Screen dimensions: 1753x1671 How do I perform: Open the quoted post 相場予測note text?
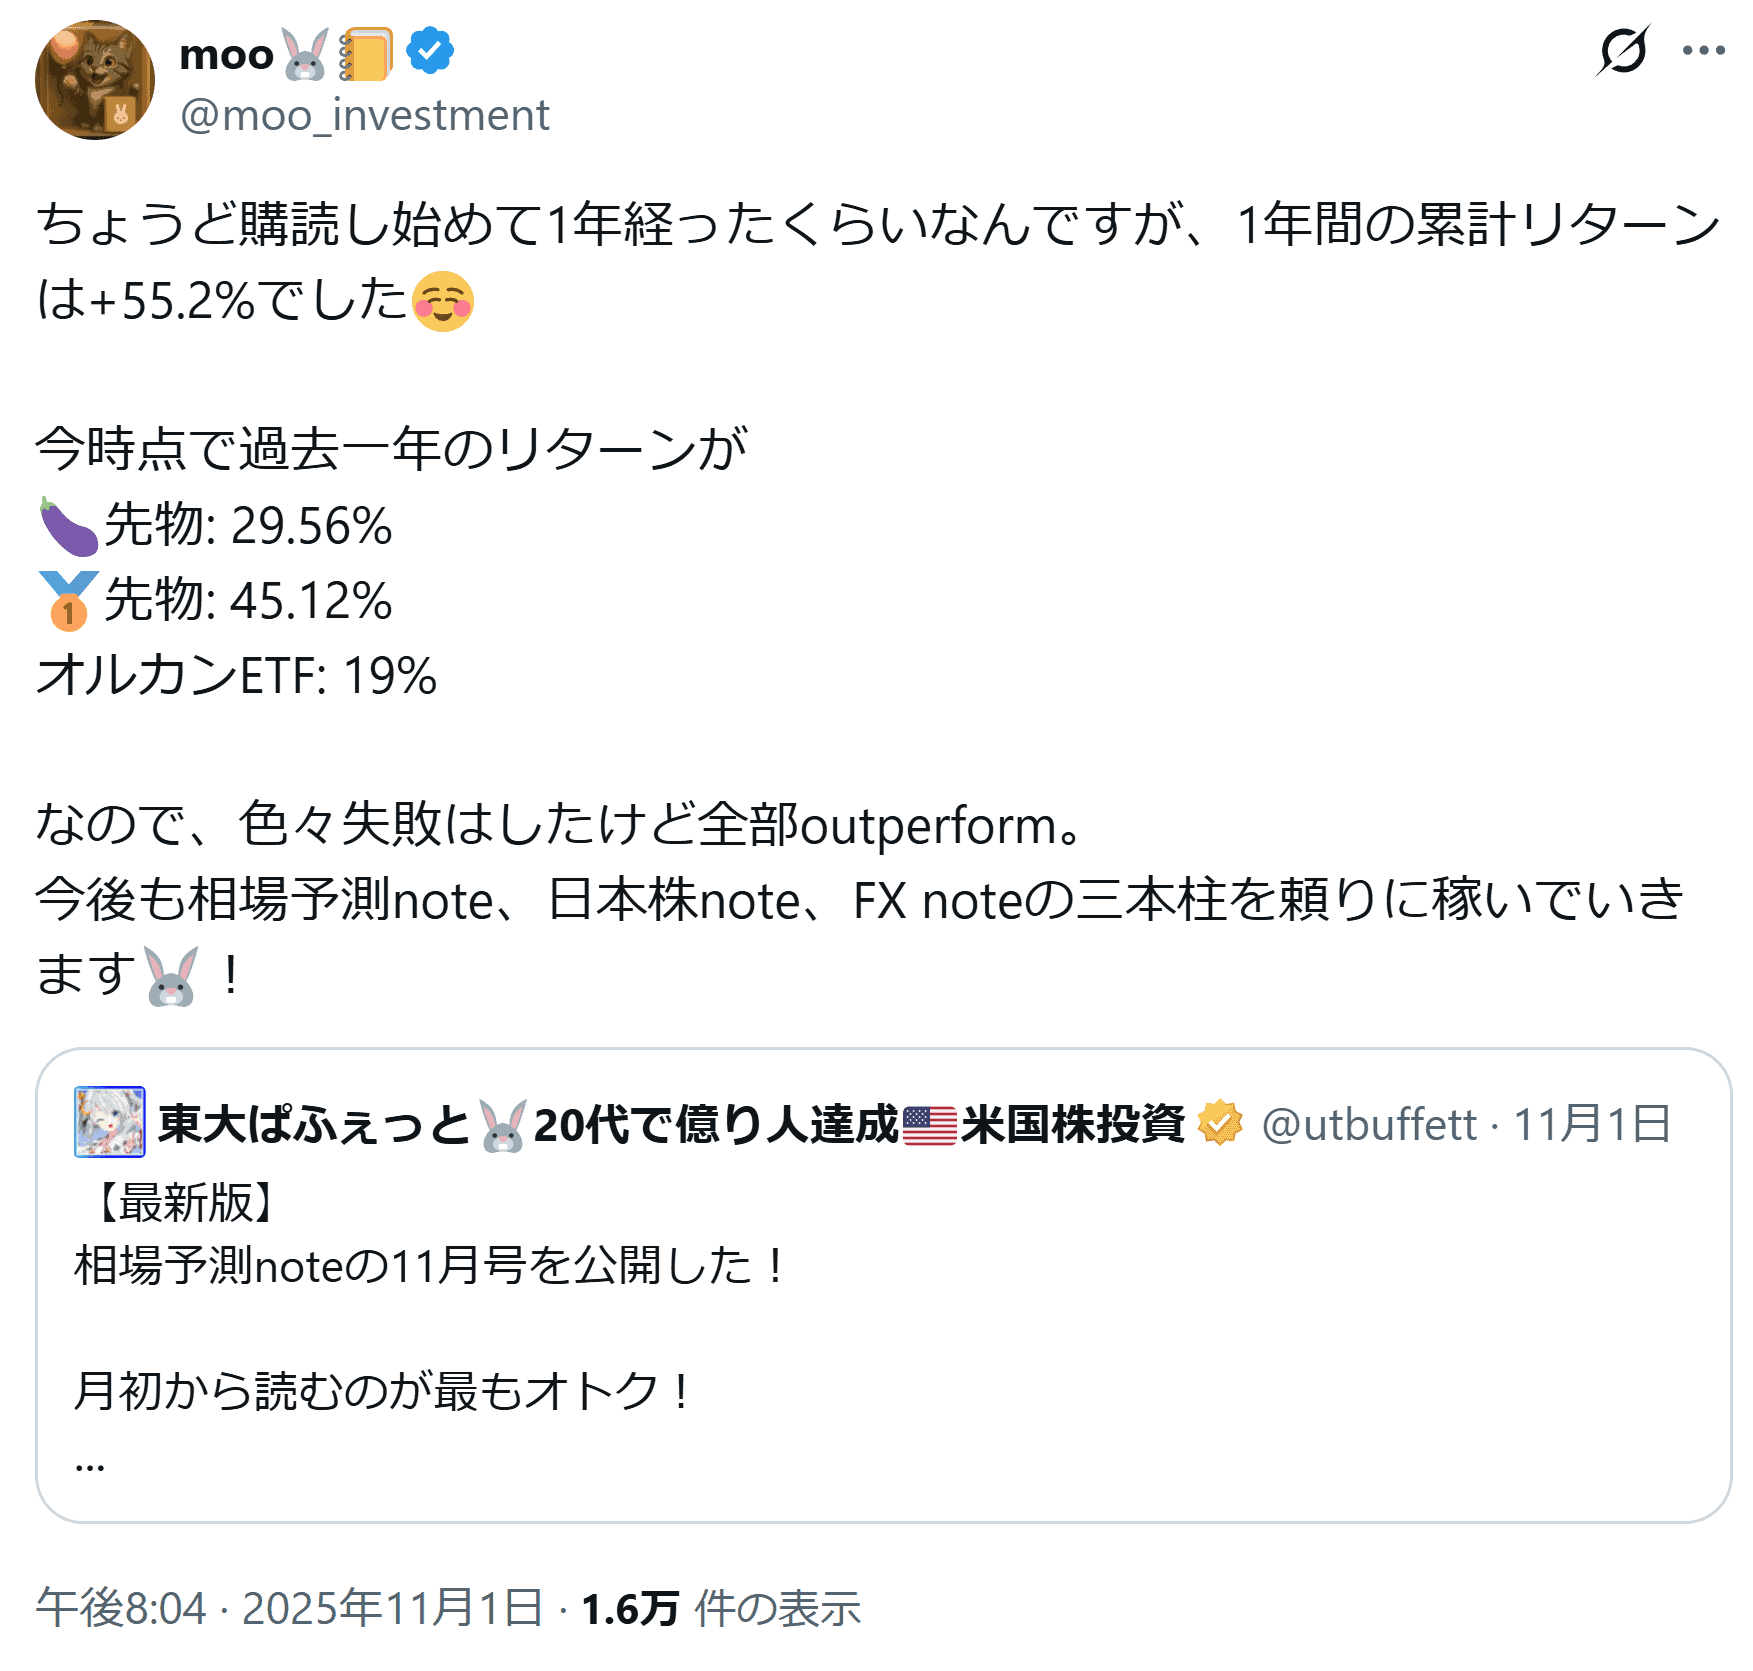tap(430, 1266)
